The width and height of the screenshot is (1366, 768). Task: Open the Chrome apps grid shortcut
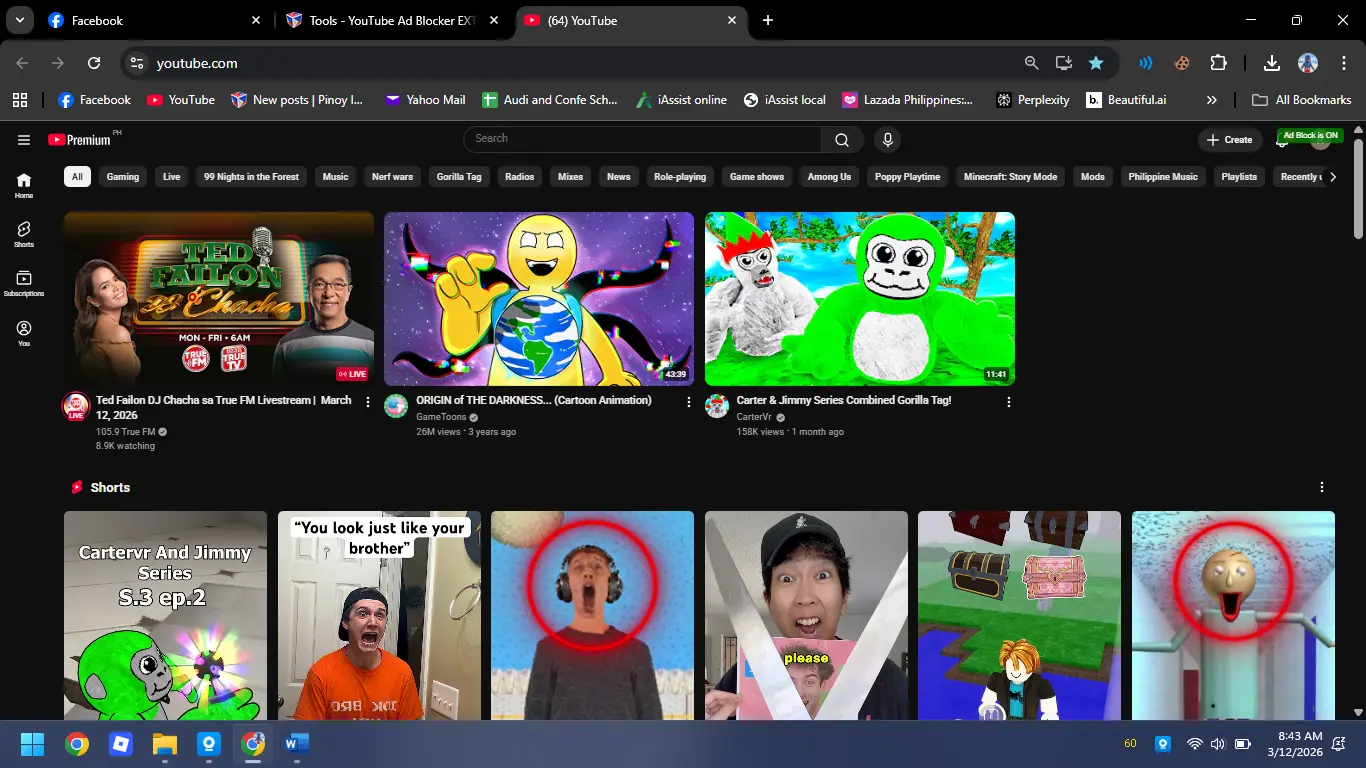[x=20, y=100]
